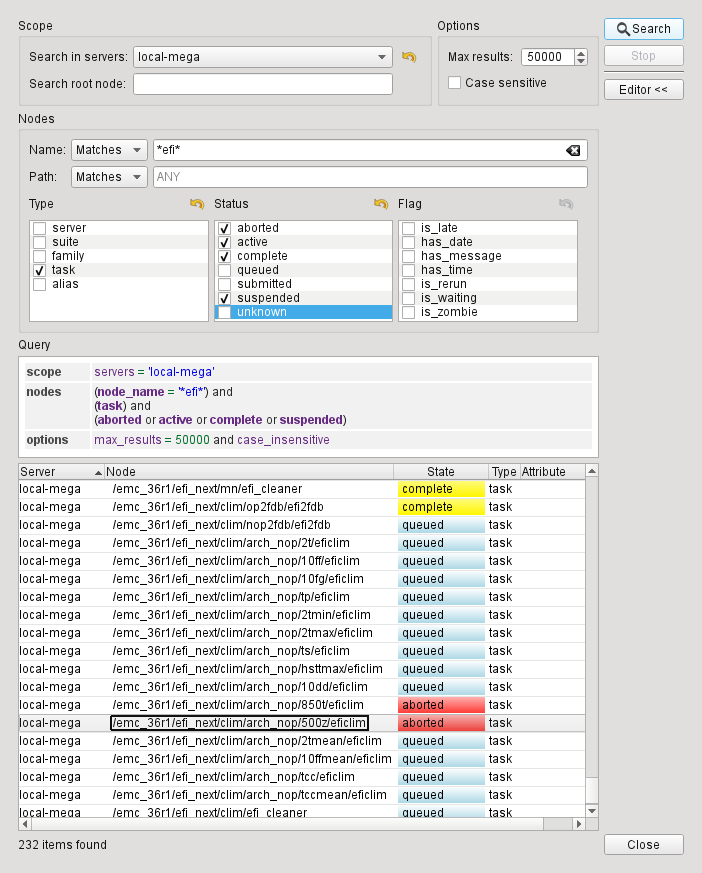The image size is (702, 873).
Task: Clear the Name filter text
Action: [x=572, y=150]
